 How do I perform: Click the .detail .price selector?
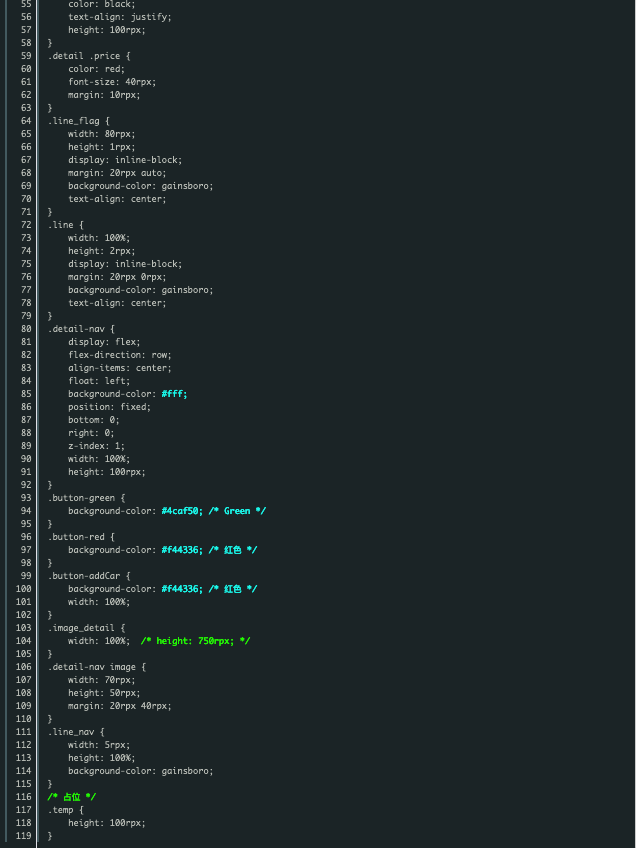point(87,56)
